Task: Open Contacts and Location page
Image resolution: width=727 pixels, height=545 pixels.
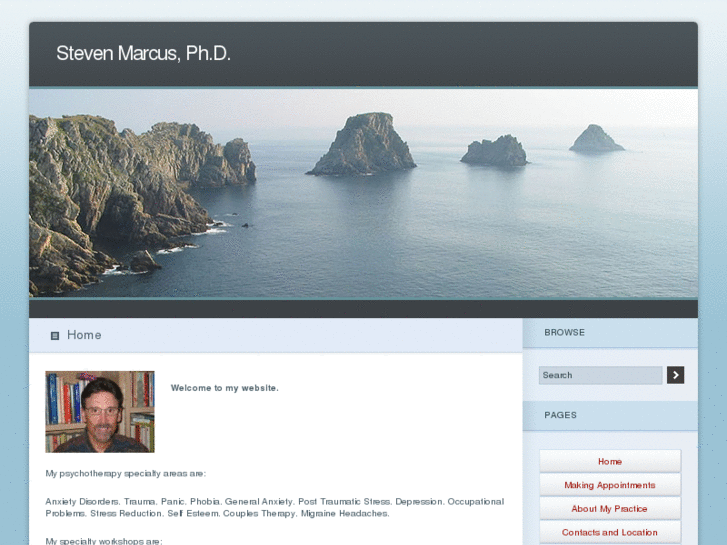Action: click(x=610, y=532)
